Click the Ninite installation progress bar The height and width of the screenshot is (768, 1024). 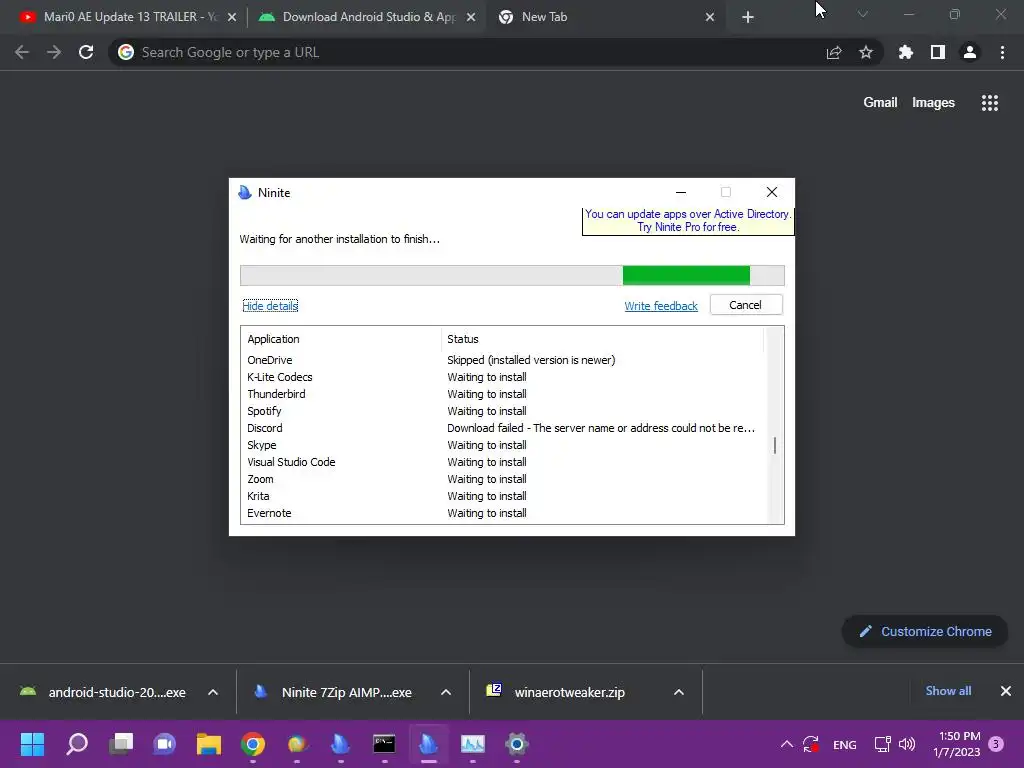512,276
